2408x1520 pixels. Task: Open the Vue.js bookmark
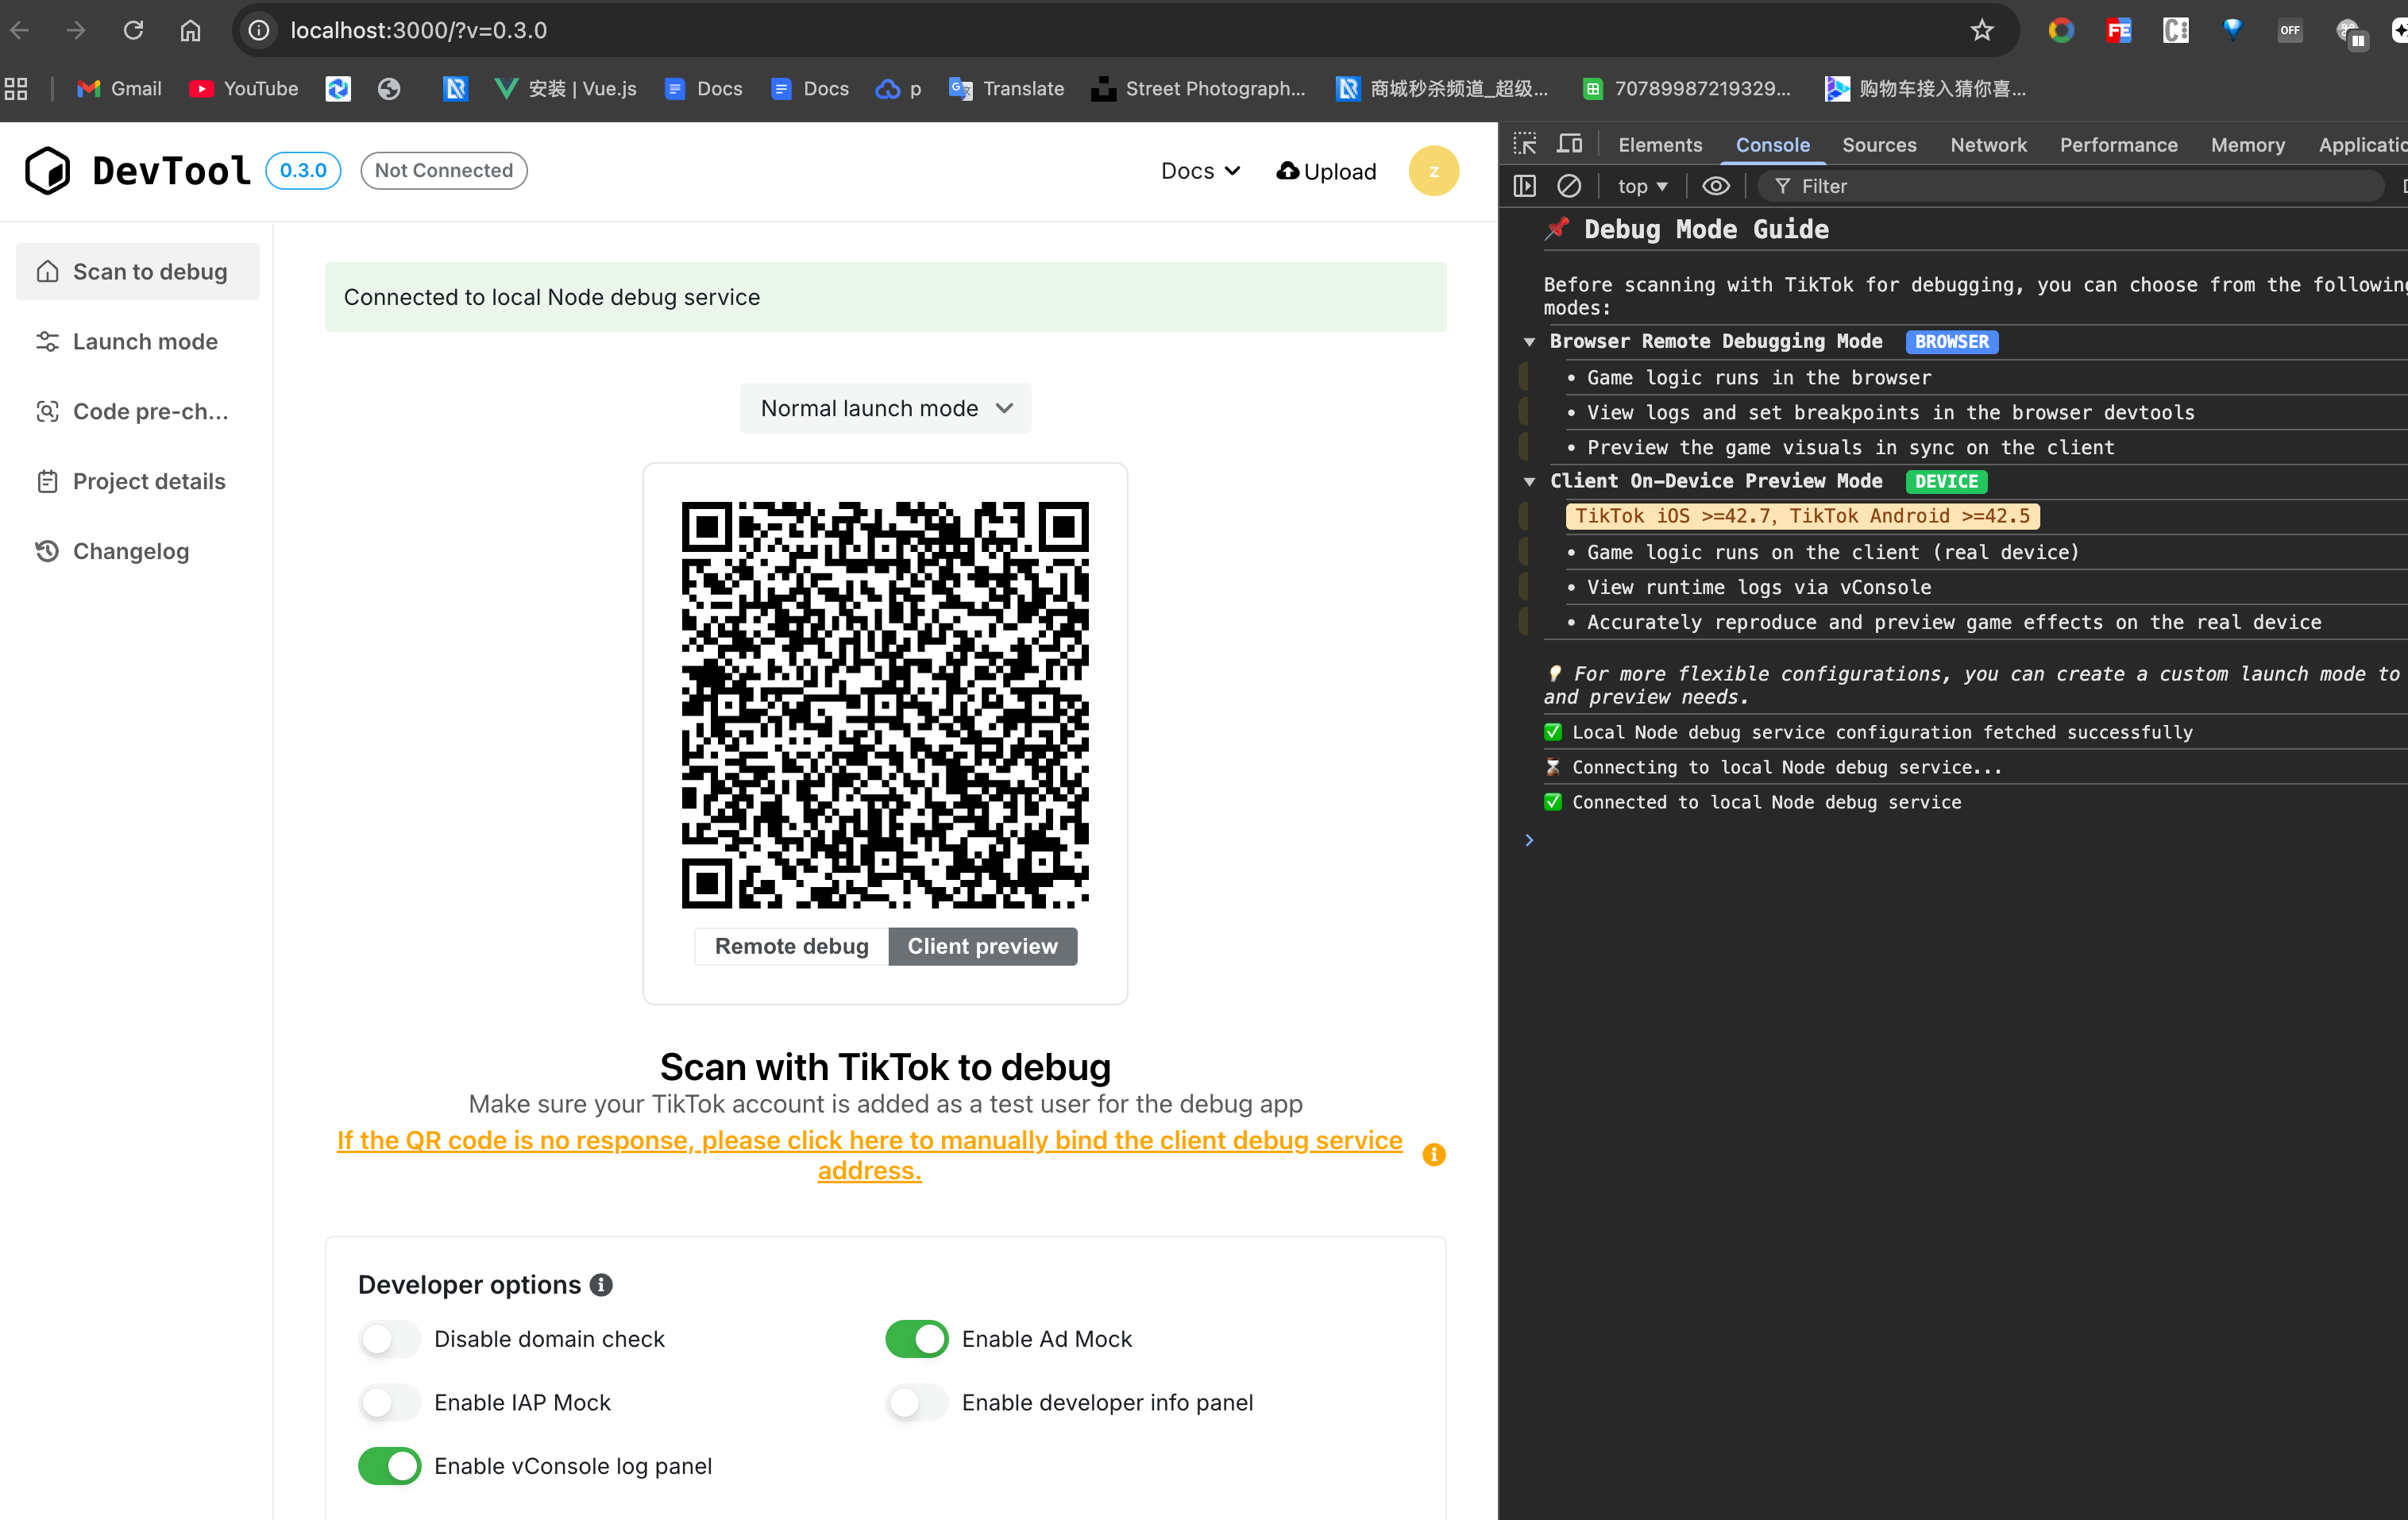(565, 88)
